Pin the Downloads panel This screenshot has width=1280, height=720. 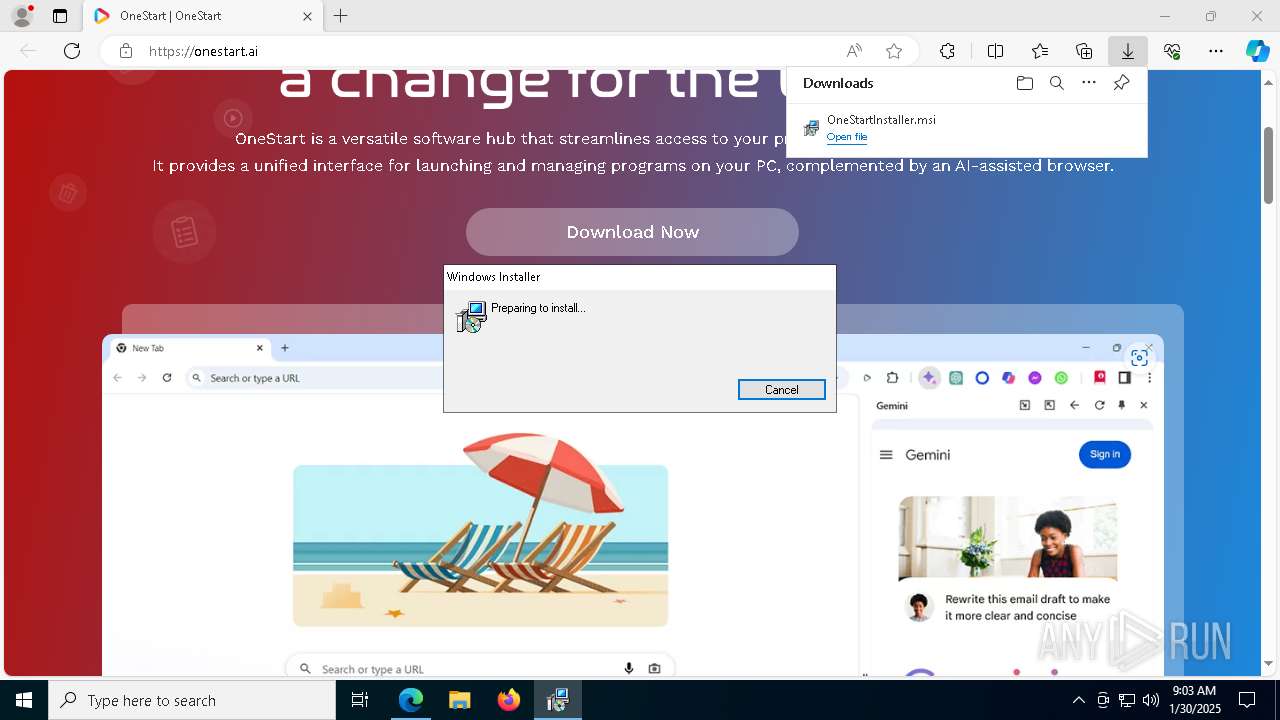pos(1121,83)
